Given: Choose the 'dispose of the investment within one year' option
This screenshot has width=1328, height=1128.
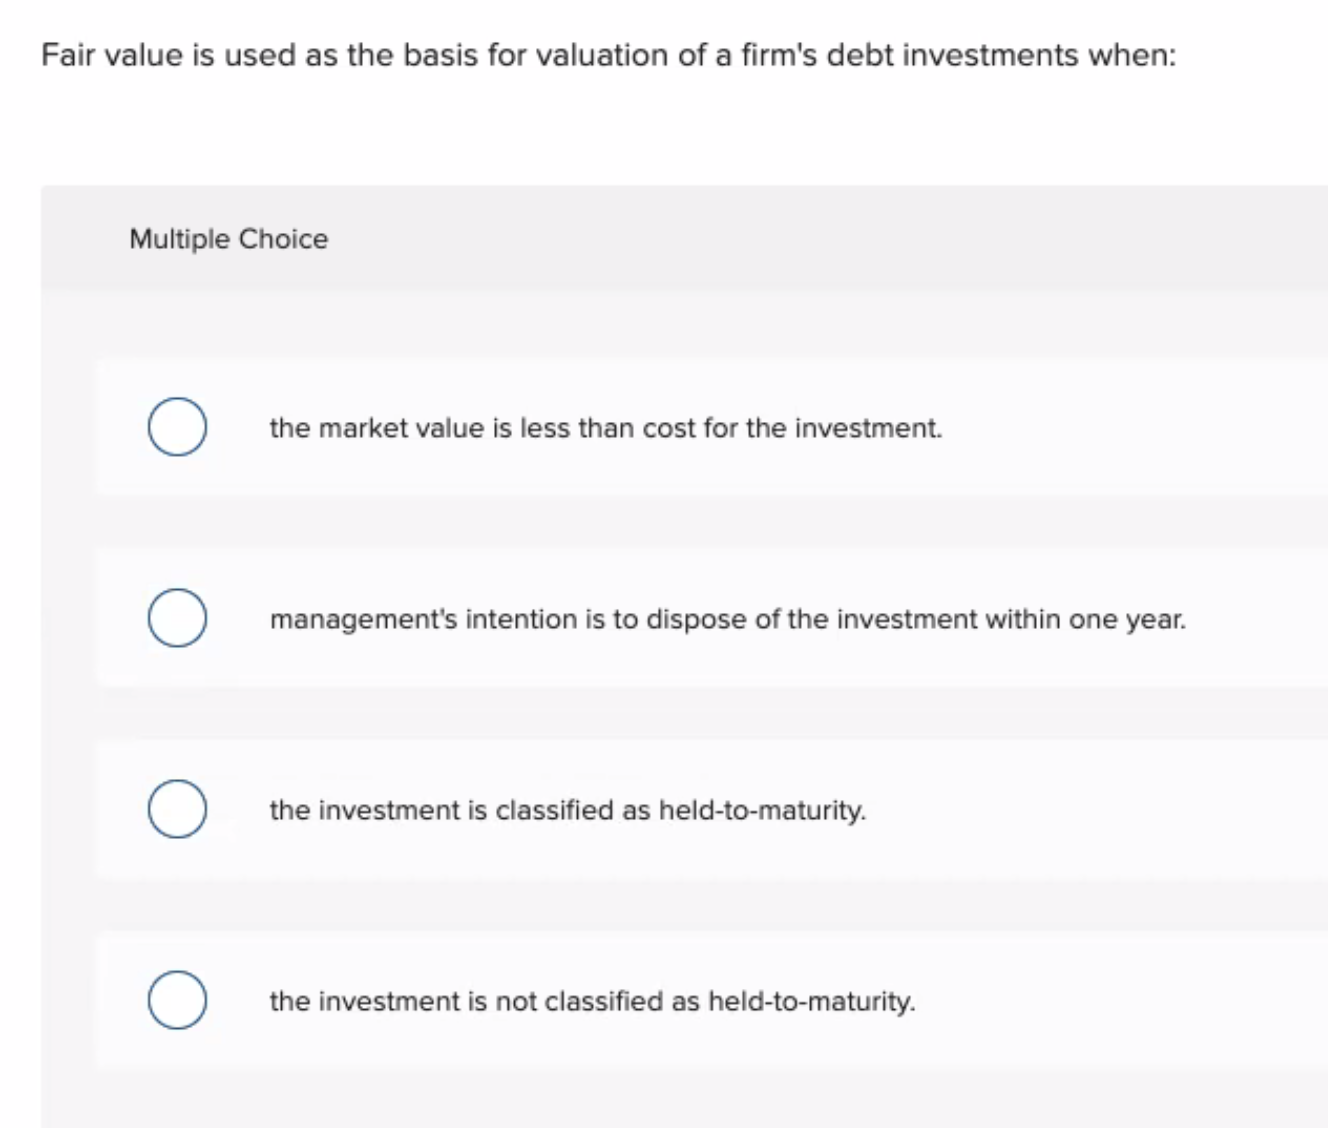Looking at the screenshot, I should coord(177,618).
